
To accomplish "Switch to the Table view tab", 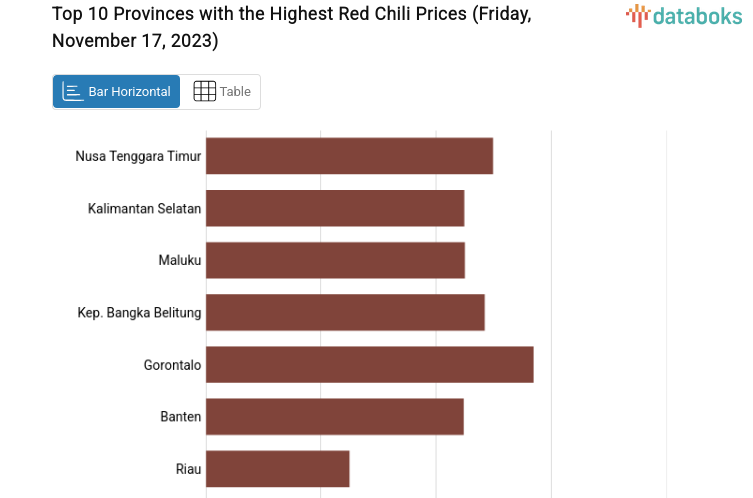I will coord(221,91).
